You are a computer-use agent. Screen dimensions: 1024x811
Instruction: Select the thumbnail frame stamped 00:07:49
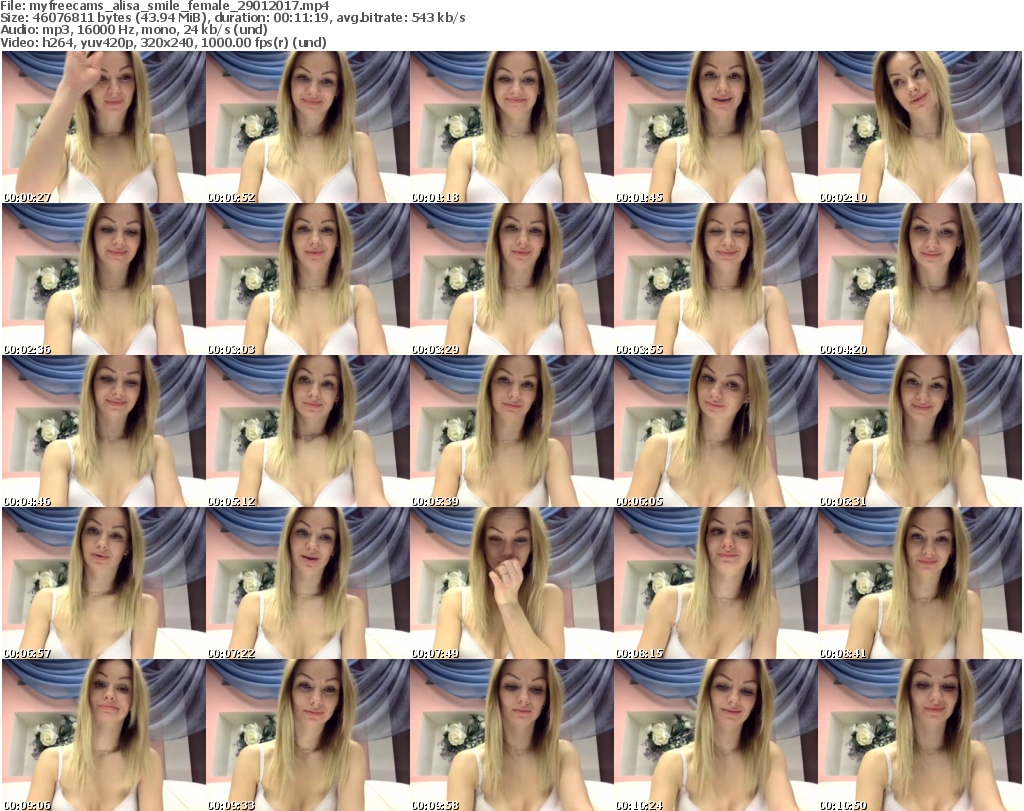click(x=512, y=583)
